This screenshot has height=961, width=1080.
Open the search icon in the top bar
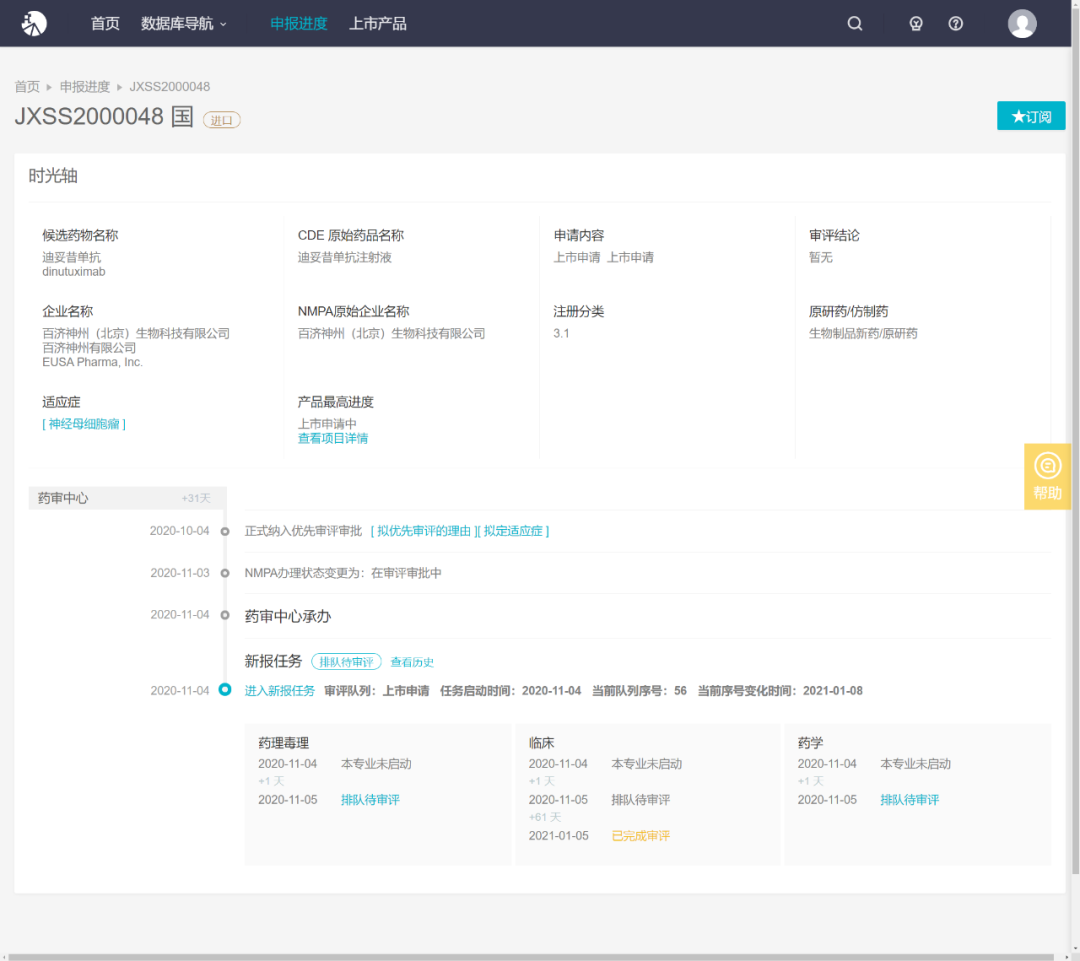[x=855, y=23]
